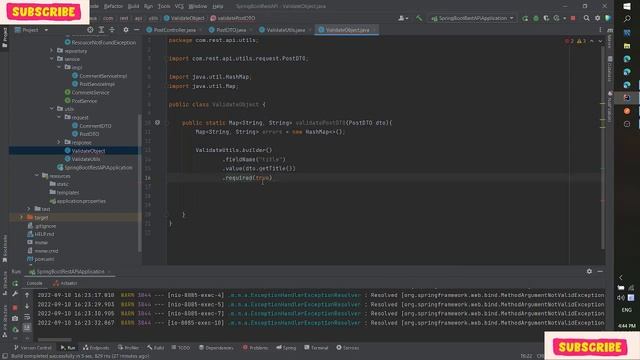Collapse all nodes in Project panel
This screenshot has height=360, width=640.
(112, 30)
